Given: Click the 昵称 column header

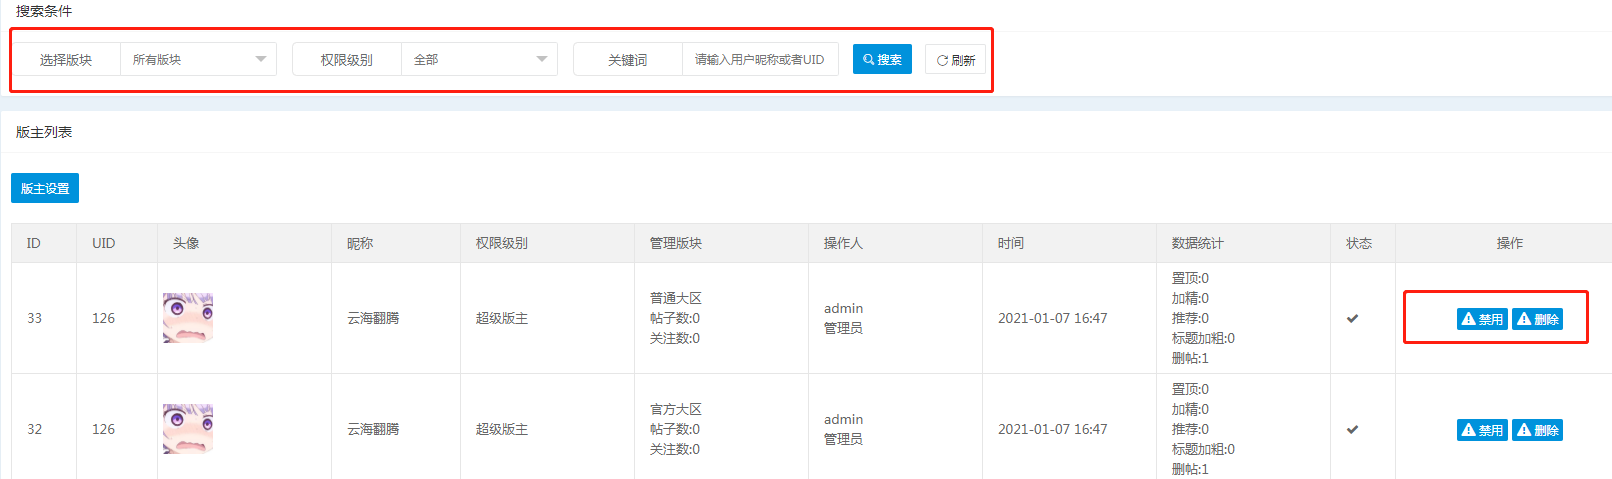Looking at the screenshot, I should click(x=360, y=243).
